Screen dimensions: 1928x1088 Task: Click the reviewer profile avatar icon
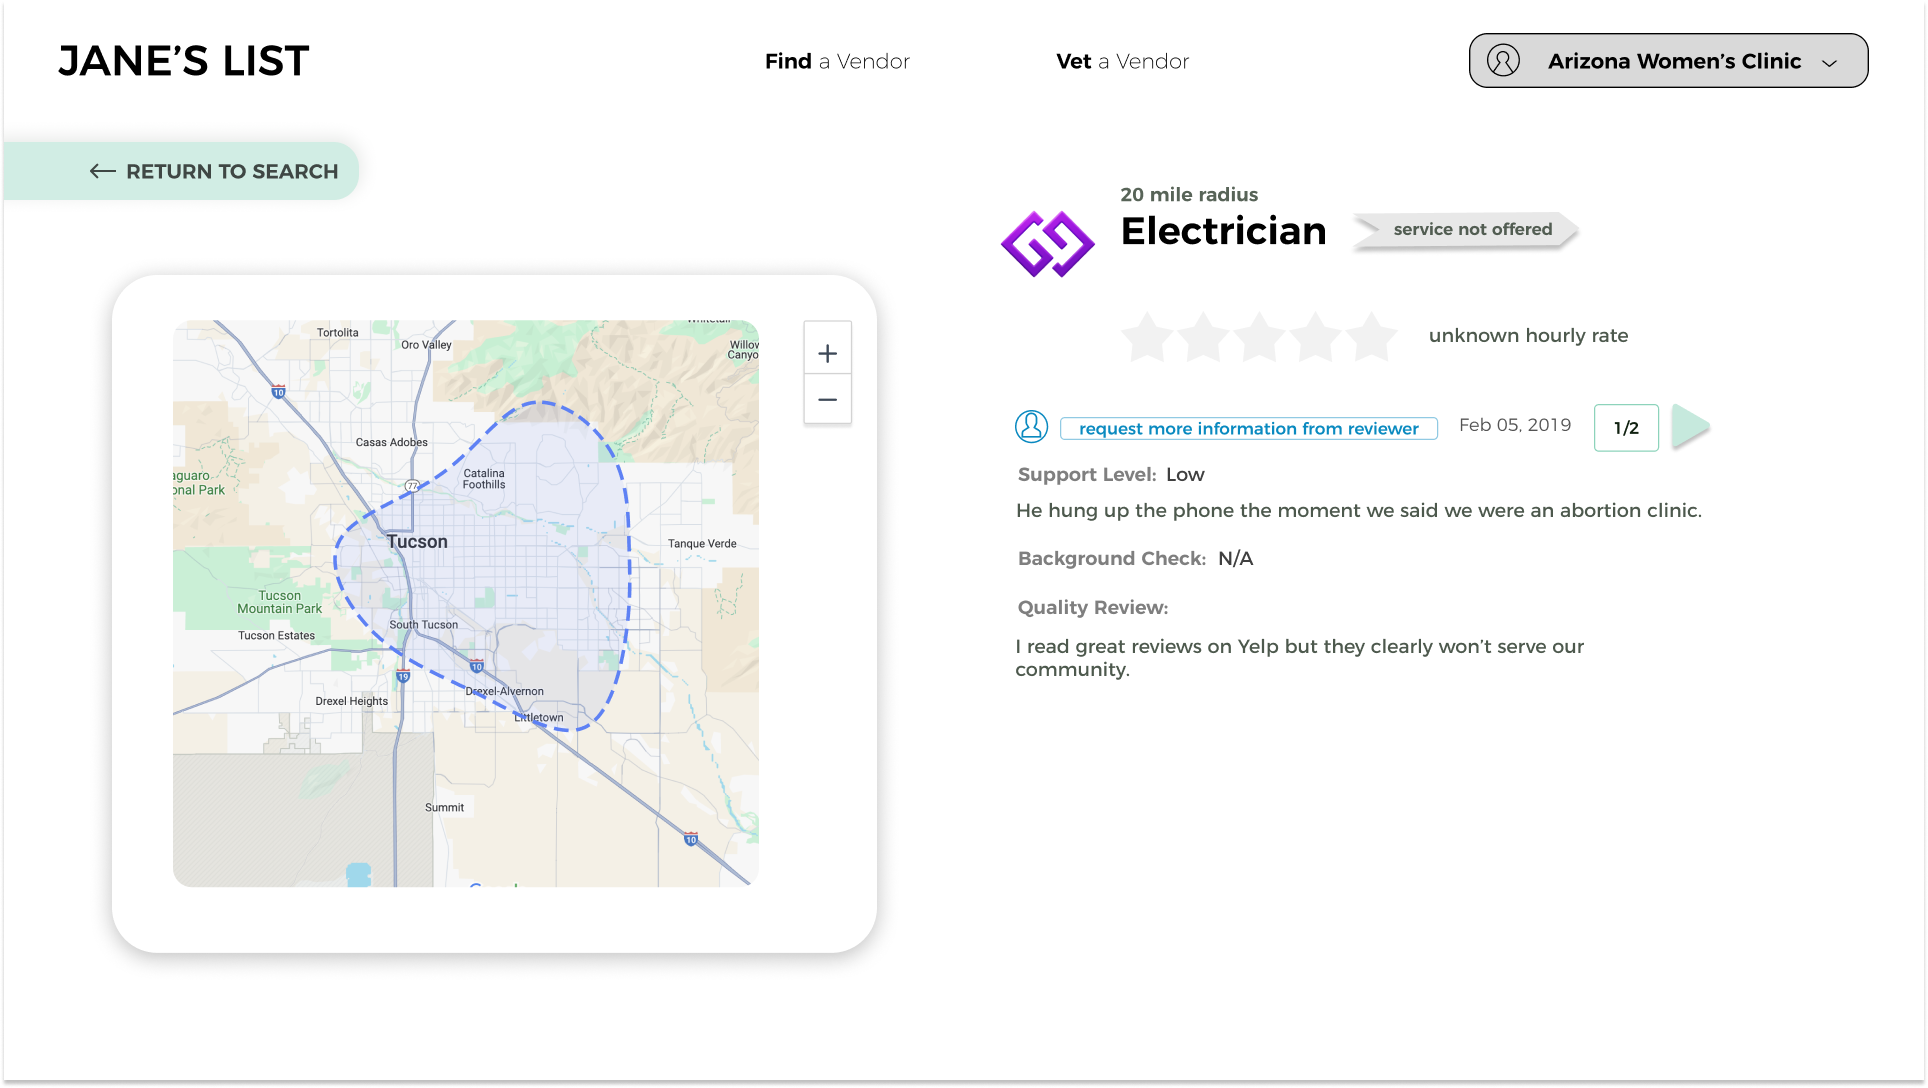point(1031,427)
